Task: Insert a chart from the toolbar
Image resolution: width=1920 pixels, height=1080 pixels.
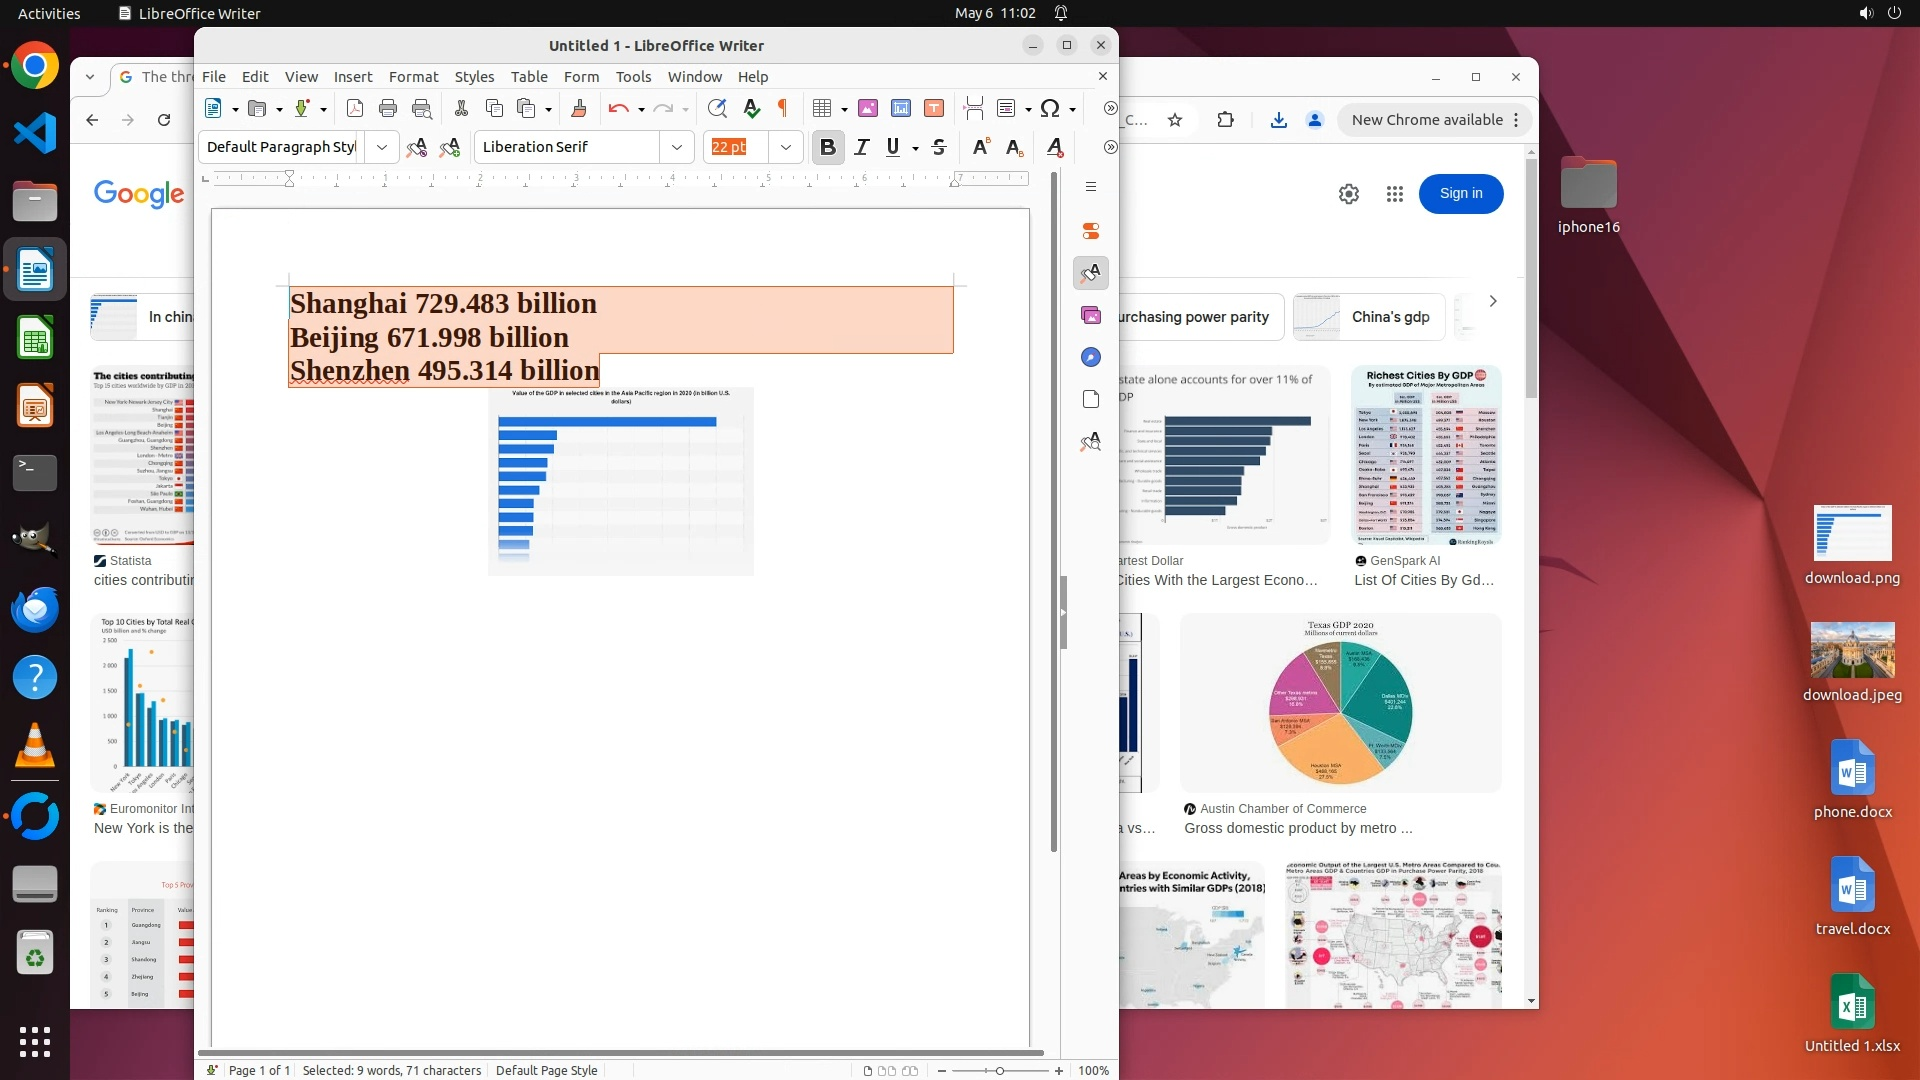Action: coord(900,108)
